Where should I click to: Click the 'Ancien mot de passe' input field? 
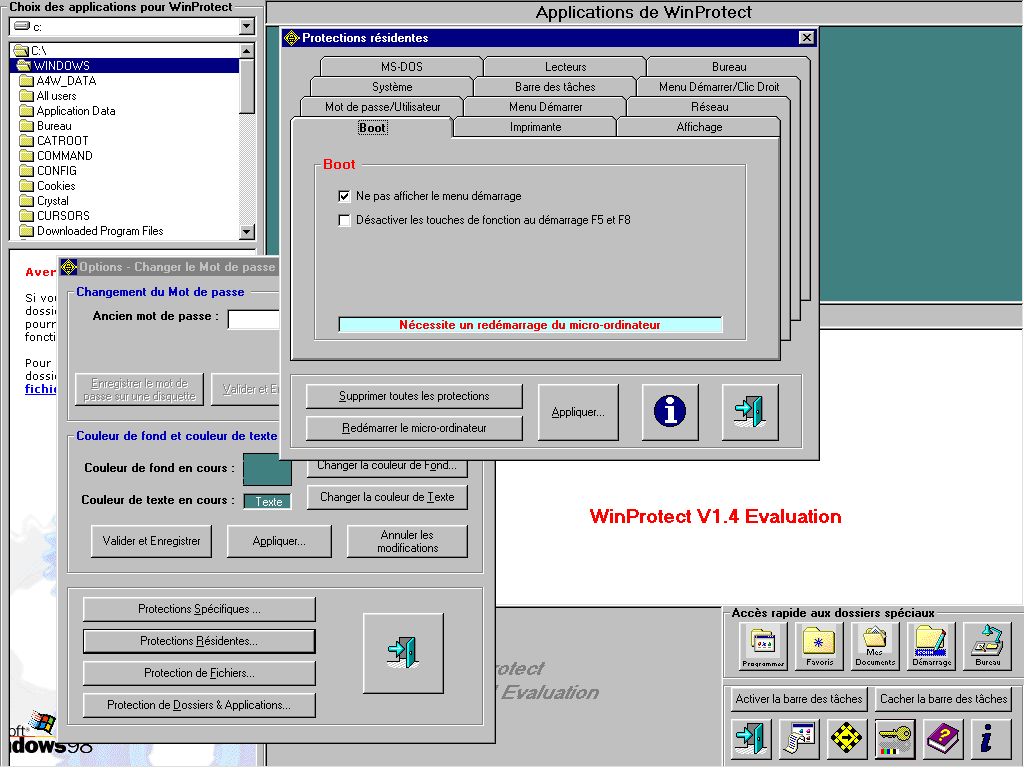(253, 319)
